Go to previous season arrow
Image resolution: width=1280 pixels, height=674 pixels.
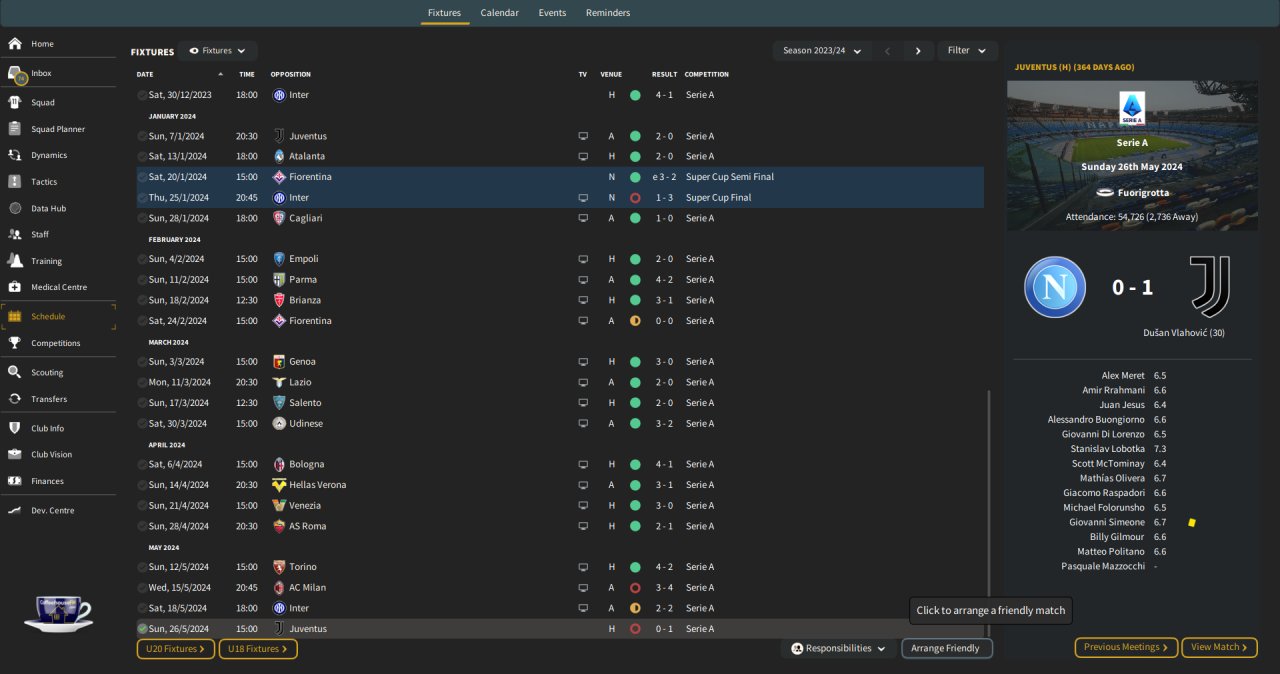click(887, 51)
